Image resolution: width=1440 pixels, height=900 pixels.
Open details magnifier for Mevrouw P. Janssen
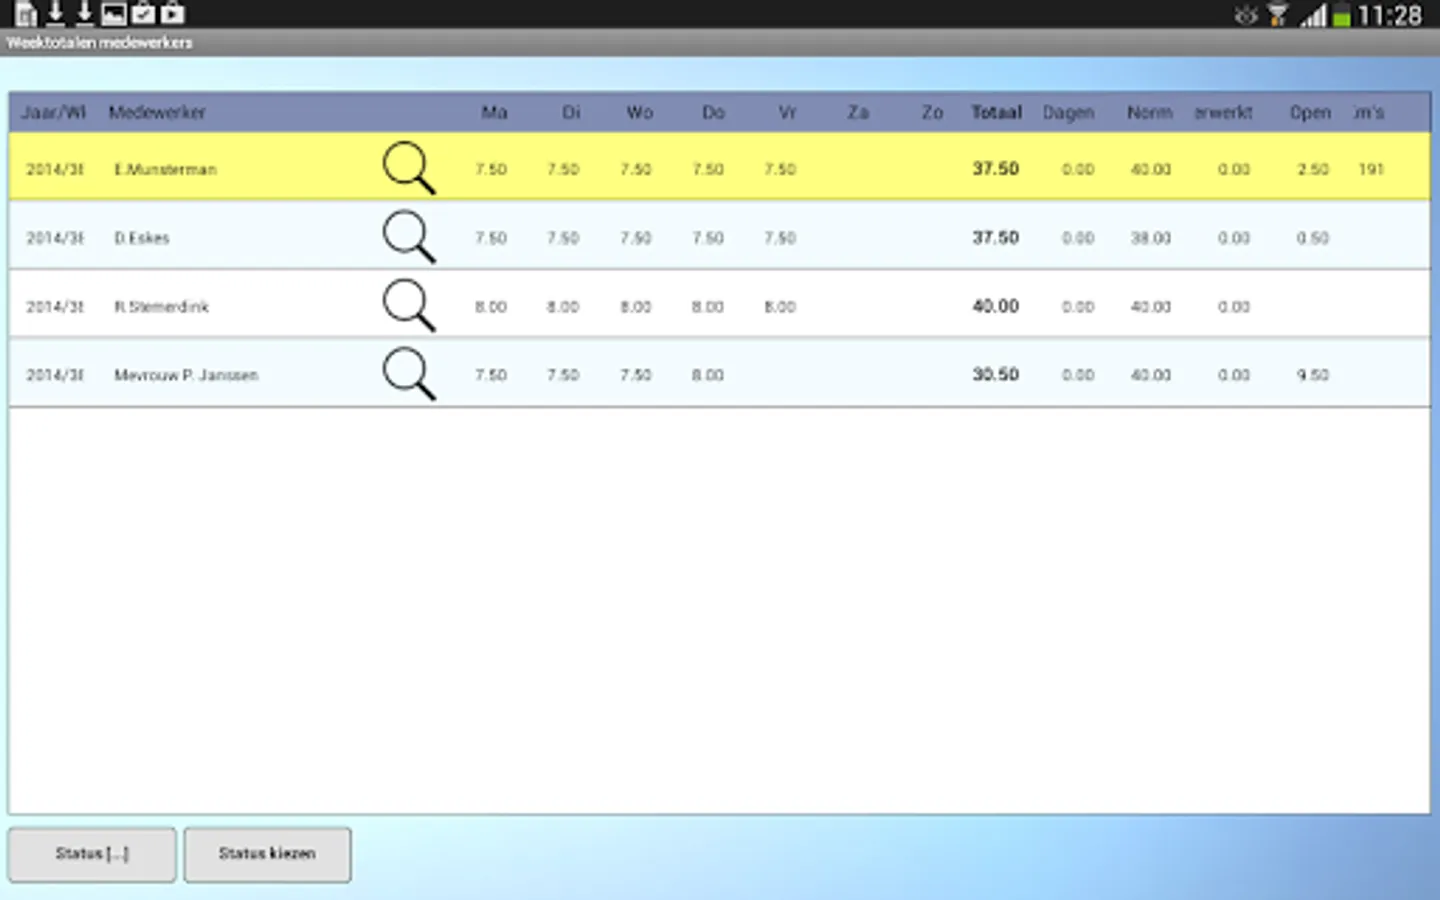tap(409, 374)
